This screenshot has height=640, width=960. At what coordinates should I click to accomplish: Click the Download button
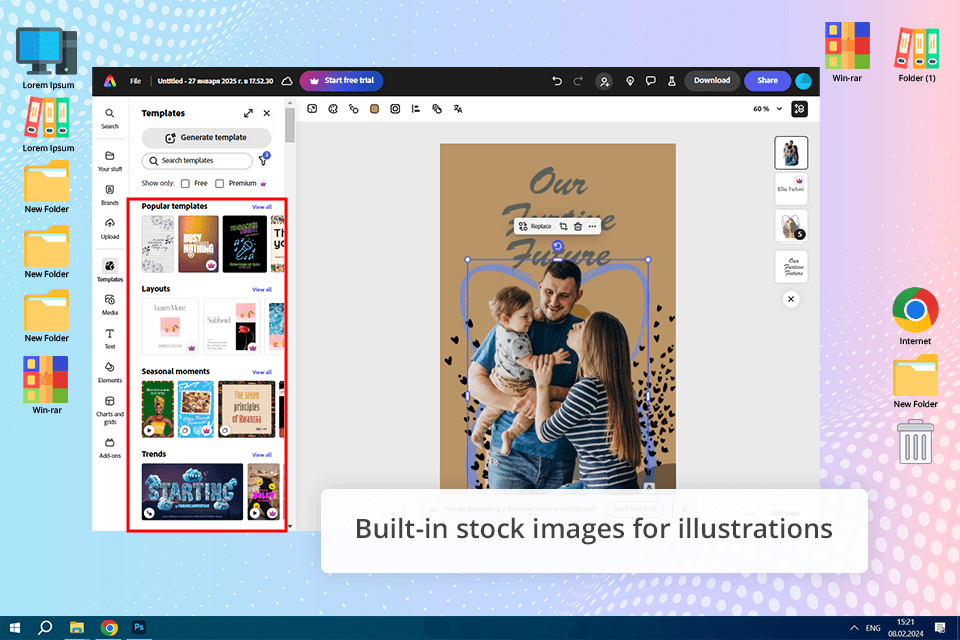pyautogui.click(x=712, y=81)
